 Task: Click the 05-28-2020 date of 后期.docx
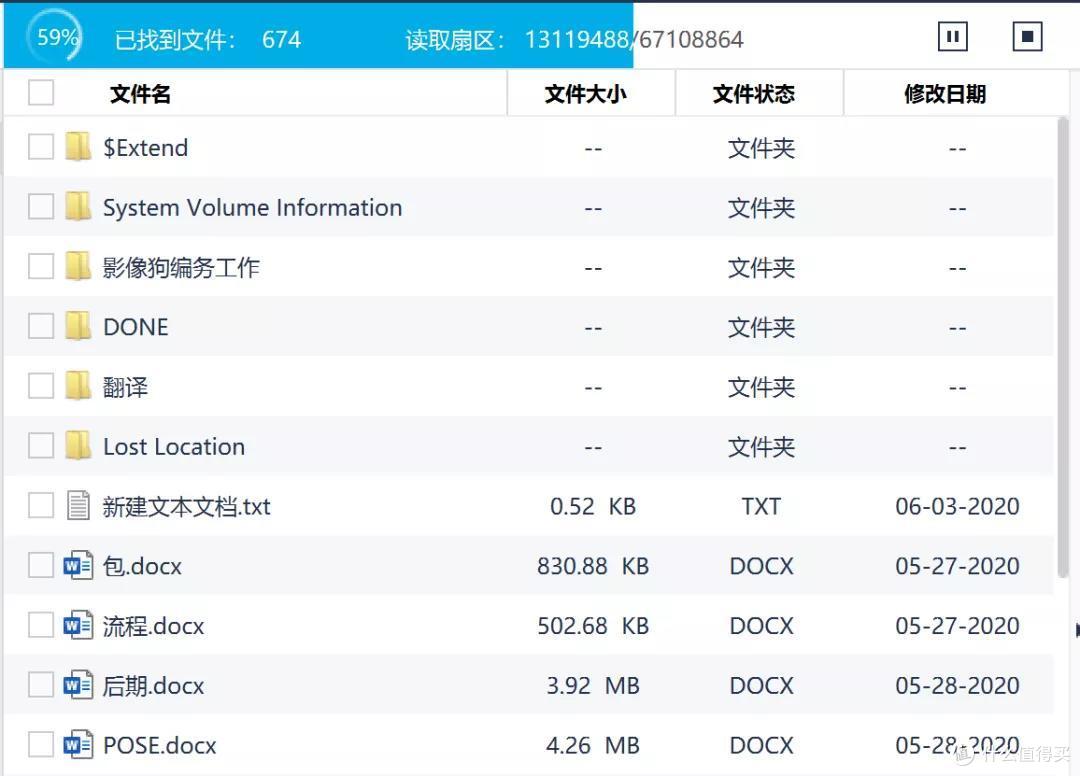(957, 686)
